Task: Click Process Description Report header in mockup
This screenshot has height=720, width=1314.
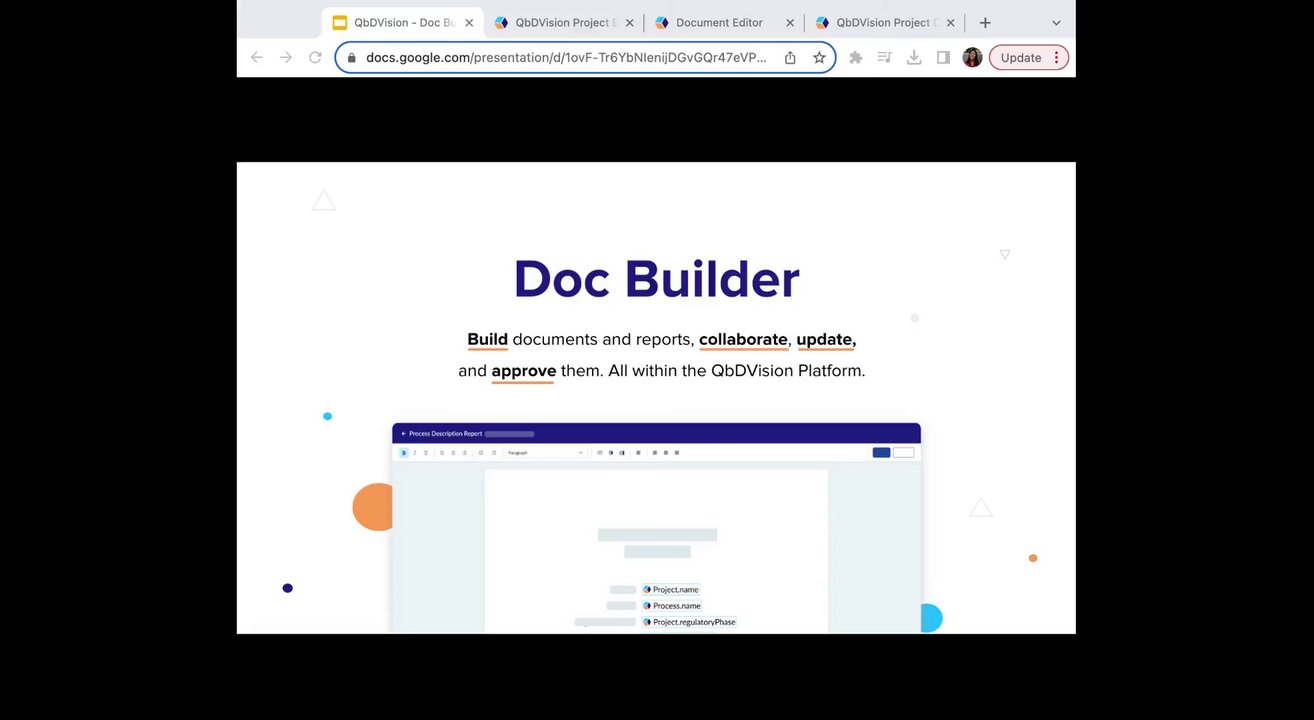Action: (445, 434)
